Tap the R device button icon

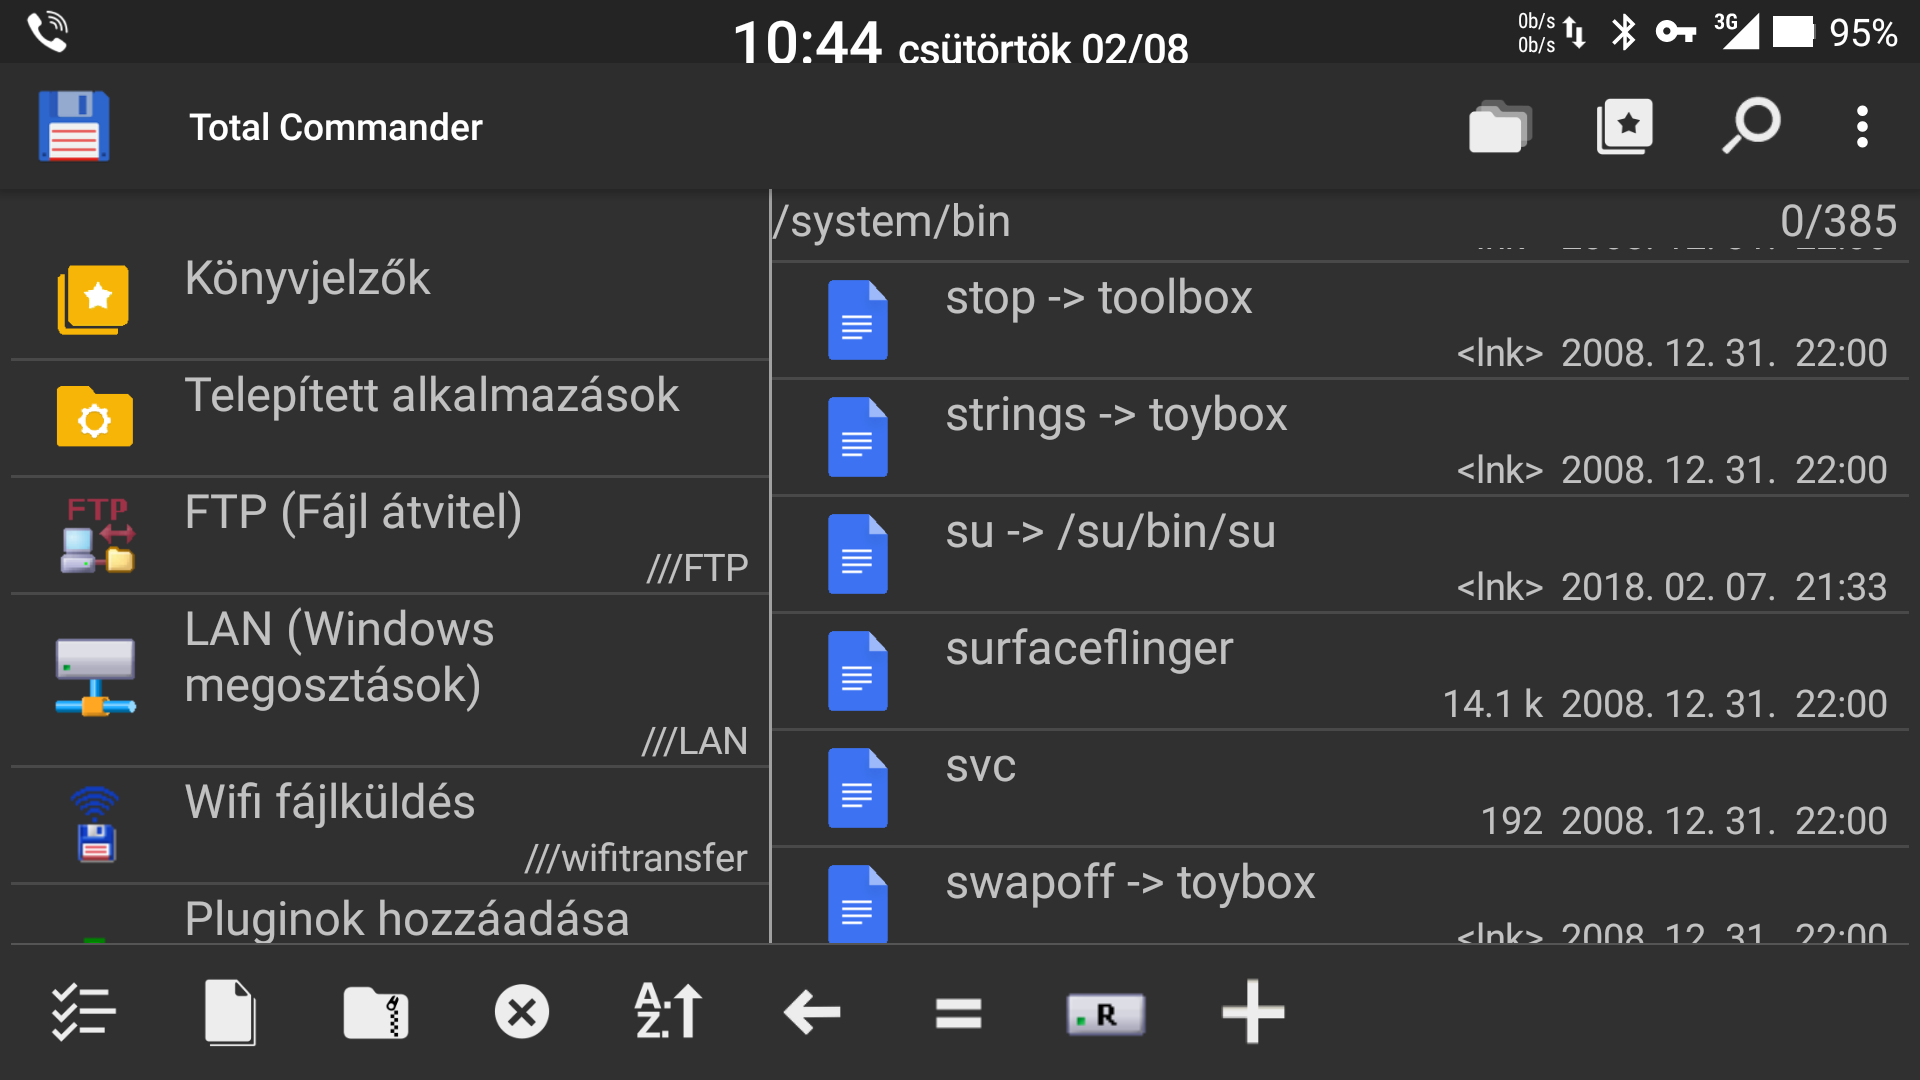coord(1105,1014)
